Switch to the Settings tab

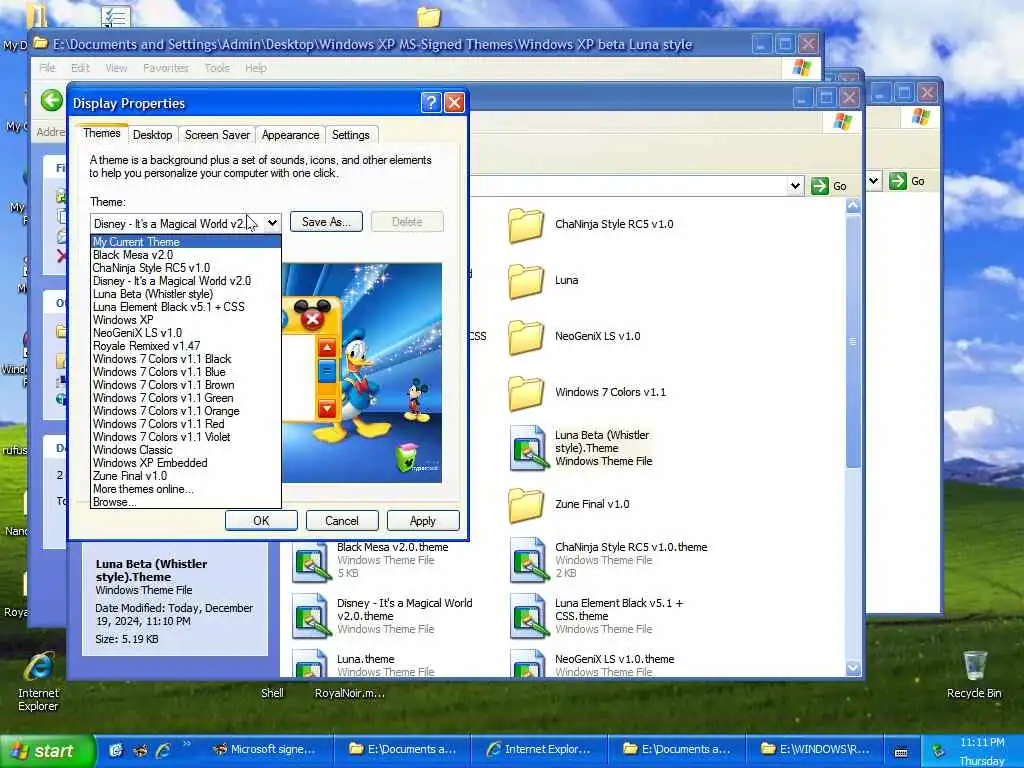351,135
